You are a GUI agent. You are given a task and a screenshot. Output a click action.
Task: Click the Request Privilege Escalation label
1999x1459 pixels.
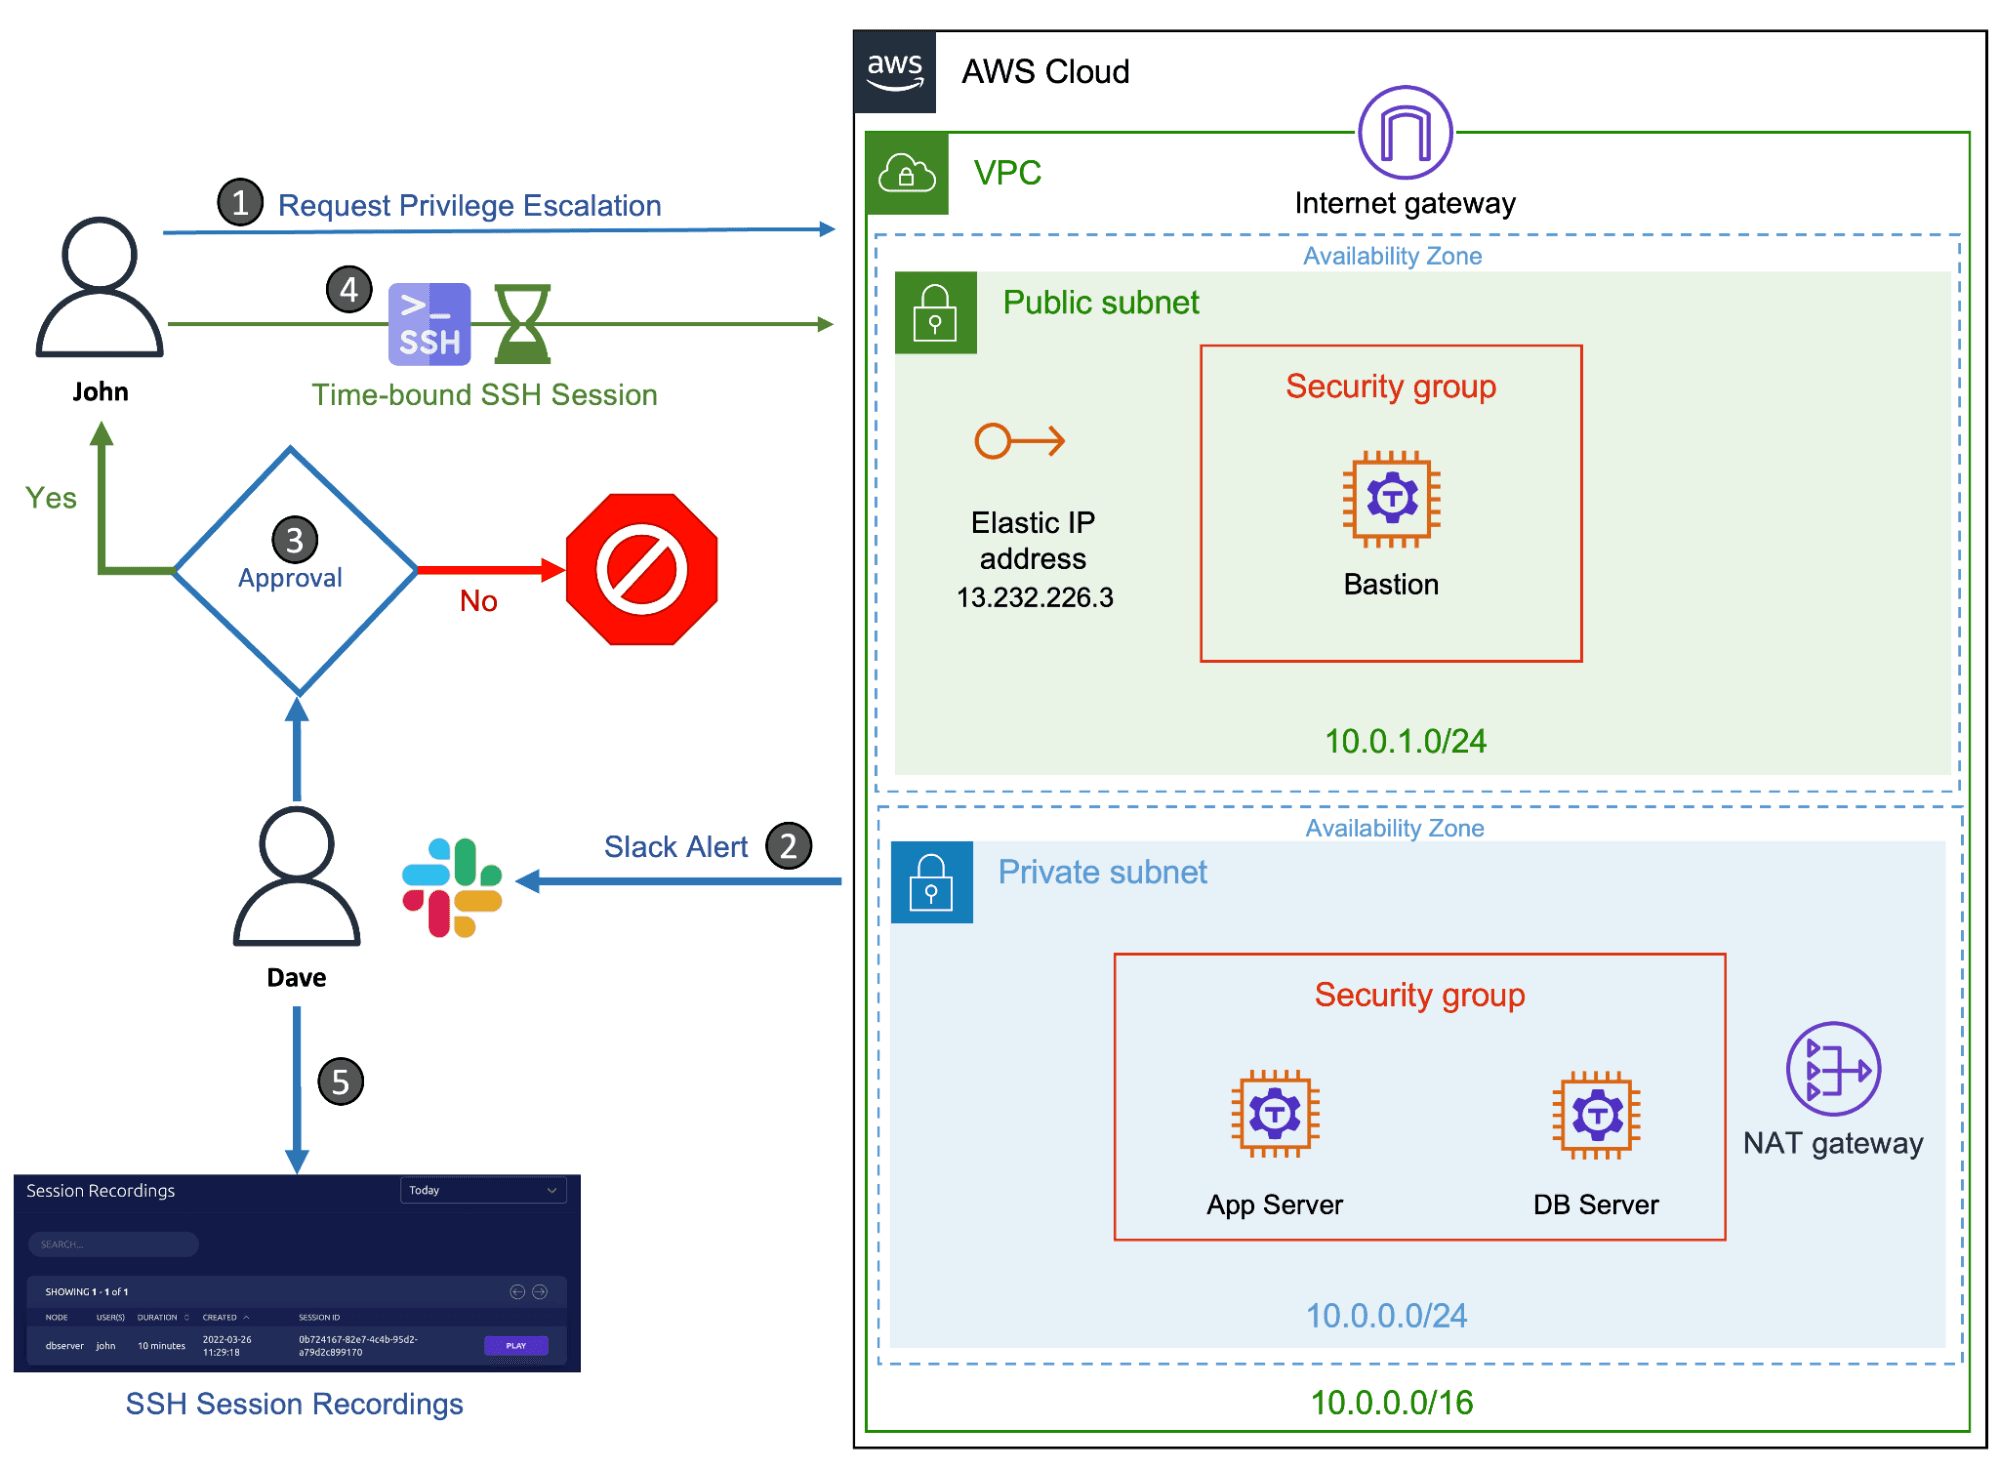(469, 205)
